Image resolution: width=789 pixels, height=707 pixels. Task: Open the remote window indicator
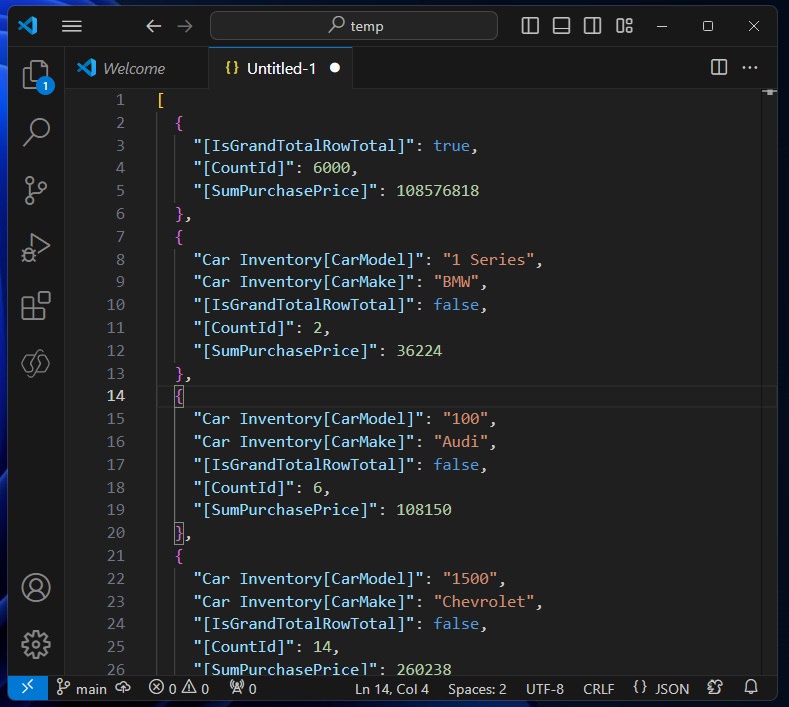[x=28, y=687]
